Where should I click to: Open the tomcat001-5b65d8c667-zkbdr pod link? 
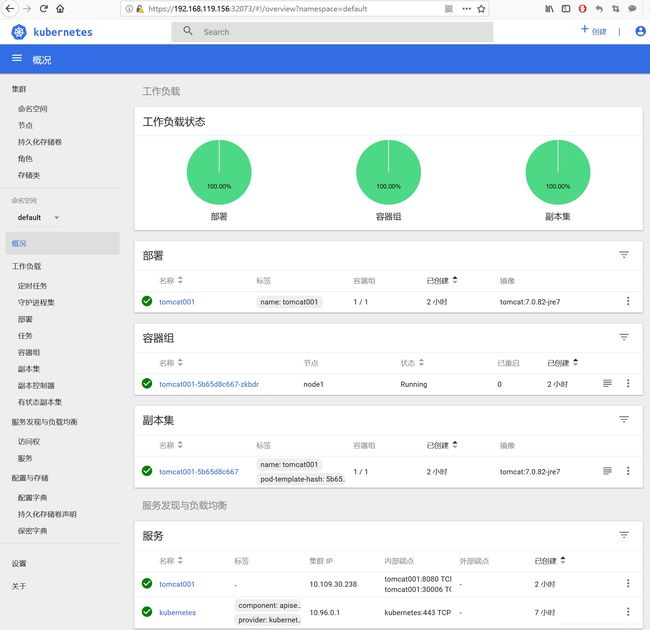point(209,384)
